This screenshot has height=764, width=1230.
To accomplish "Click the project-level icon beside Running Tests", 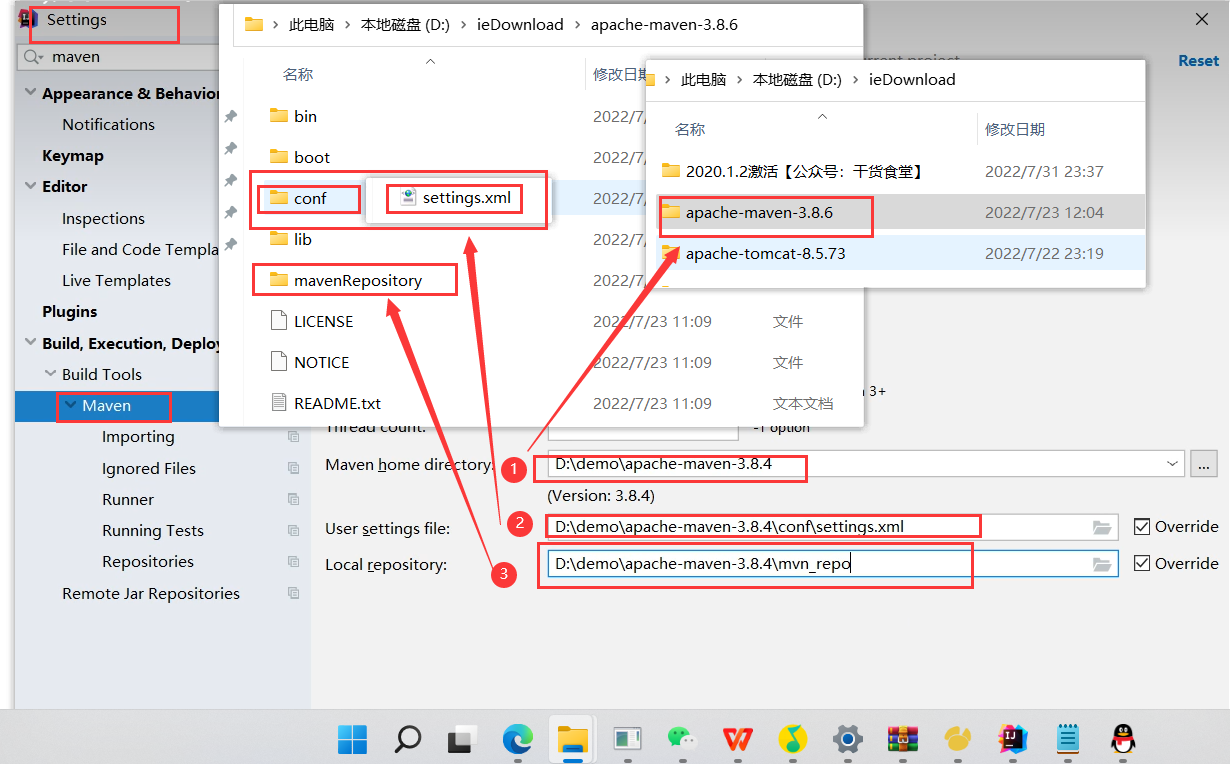I will [x=293, y=530].
